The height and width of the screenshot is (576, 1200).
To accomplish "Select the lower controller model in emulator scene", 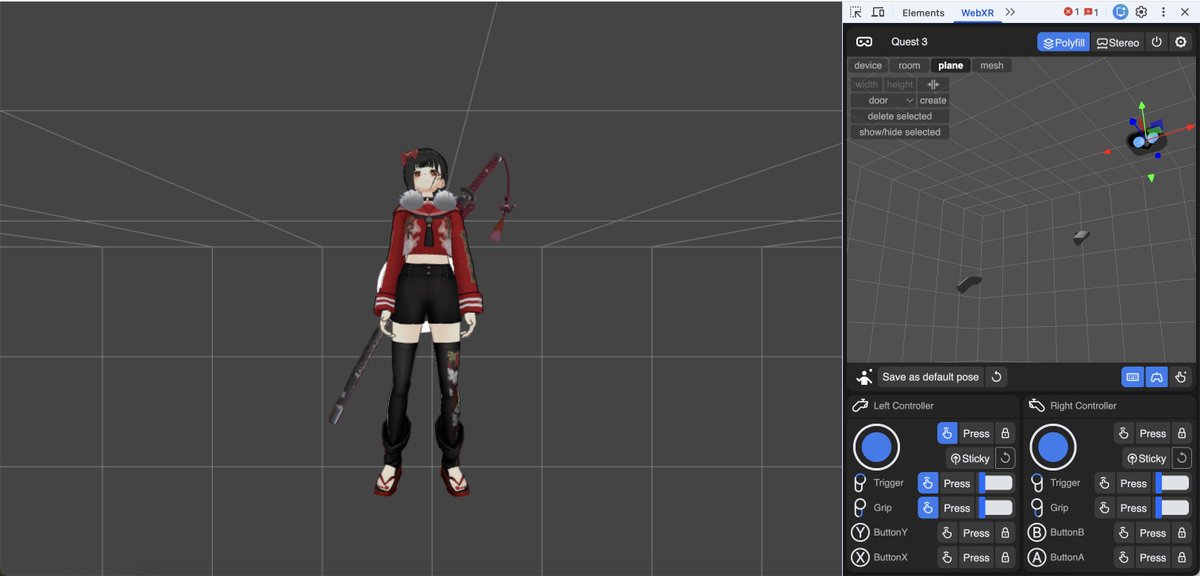I will click(968, 284).
